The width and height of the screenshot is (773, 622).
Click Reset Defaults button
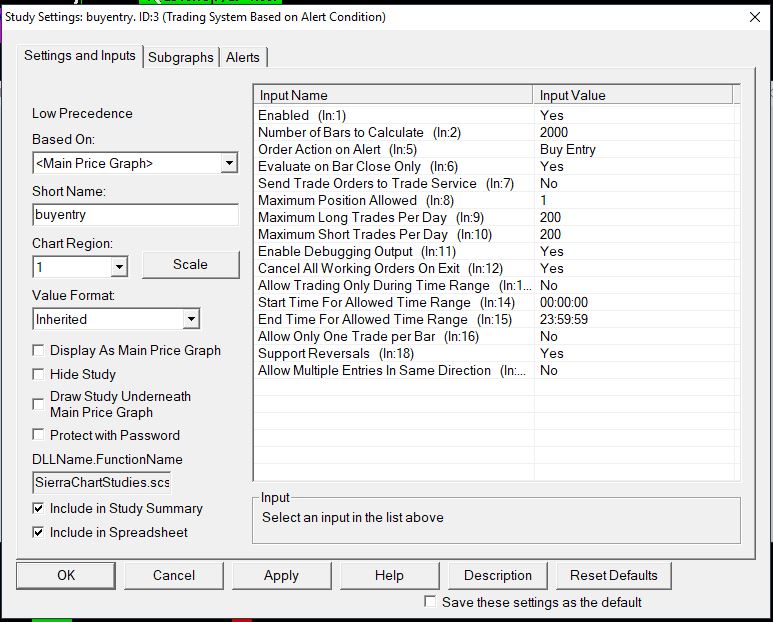pos(613,575)
